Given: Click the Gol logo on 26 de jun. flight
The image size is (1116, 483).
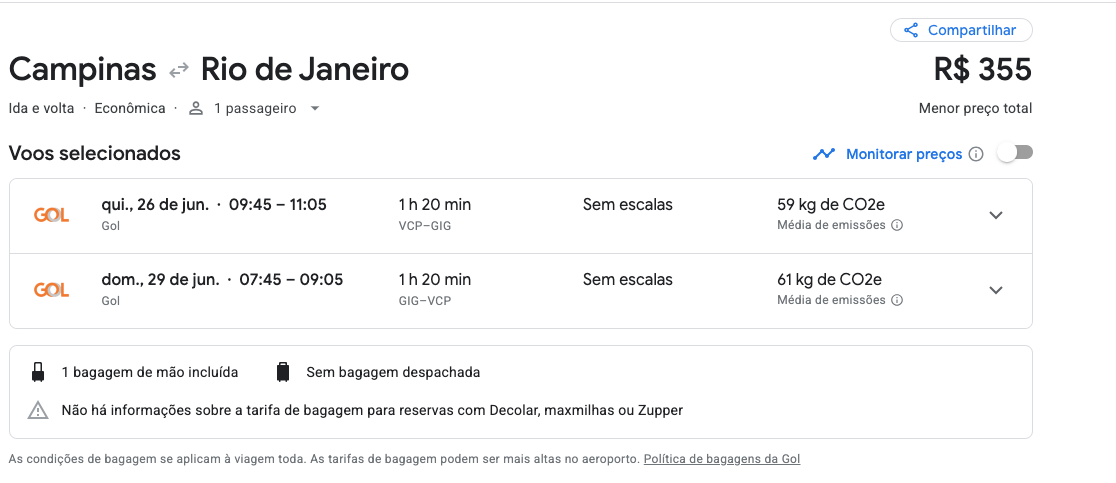Looking at the screenshot, I should click(51, 215).
